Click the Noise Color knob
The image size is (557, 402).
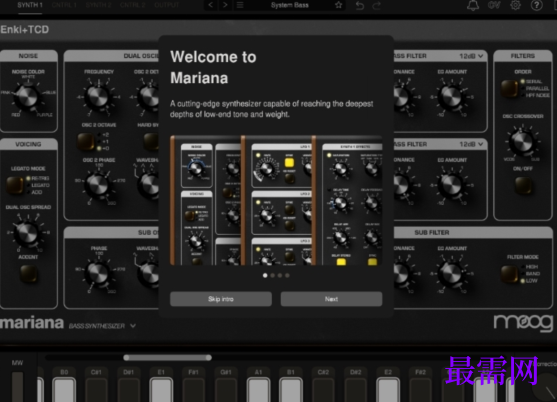point(27,96)
